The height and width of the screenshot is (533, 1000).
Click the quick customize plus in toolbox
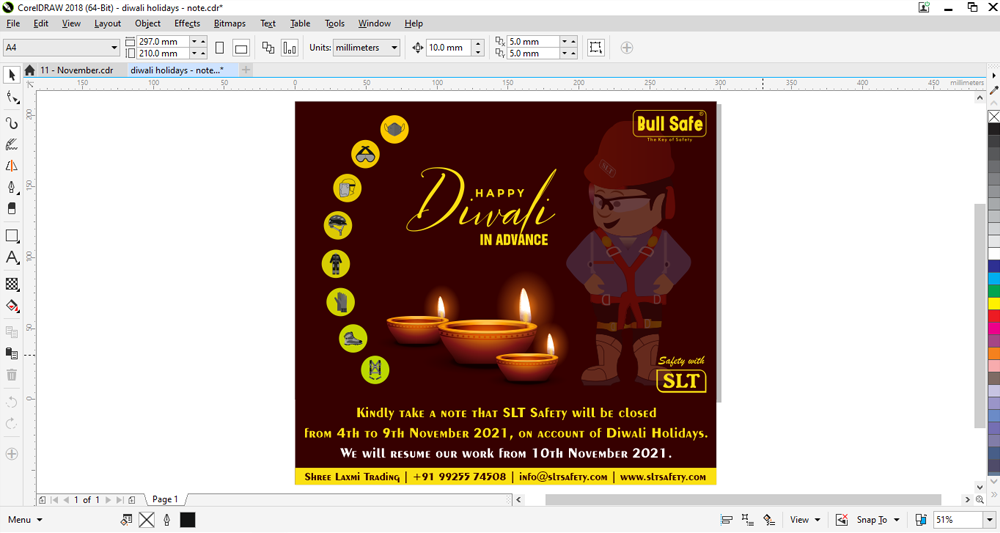click(11, 454)
